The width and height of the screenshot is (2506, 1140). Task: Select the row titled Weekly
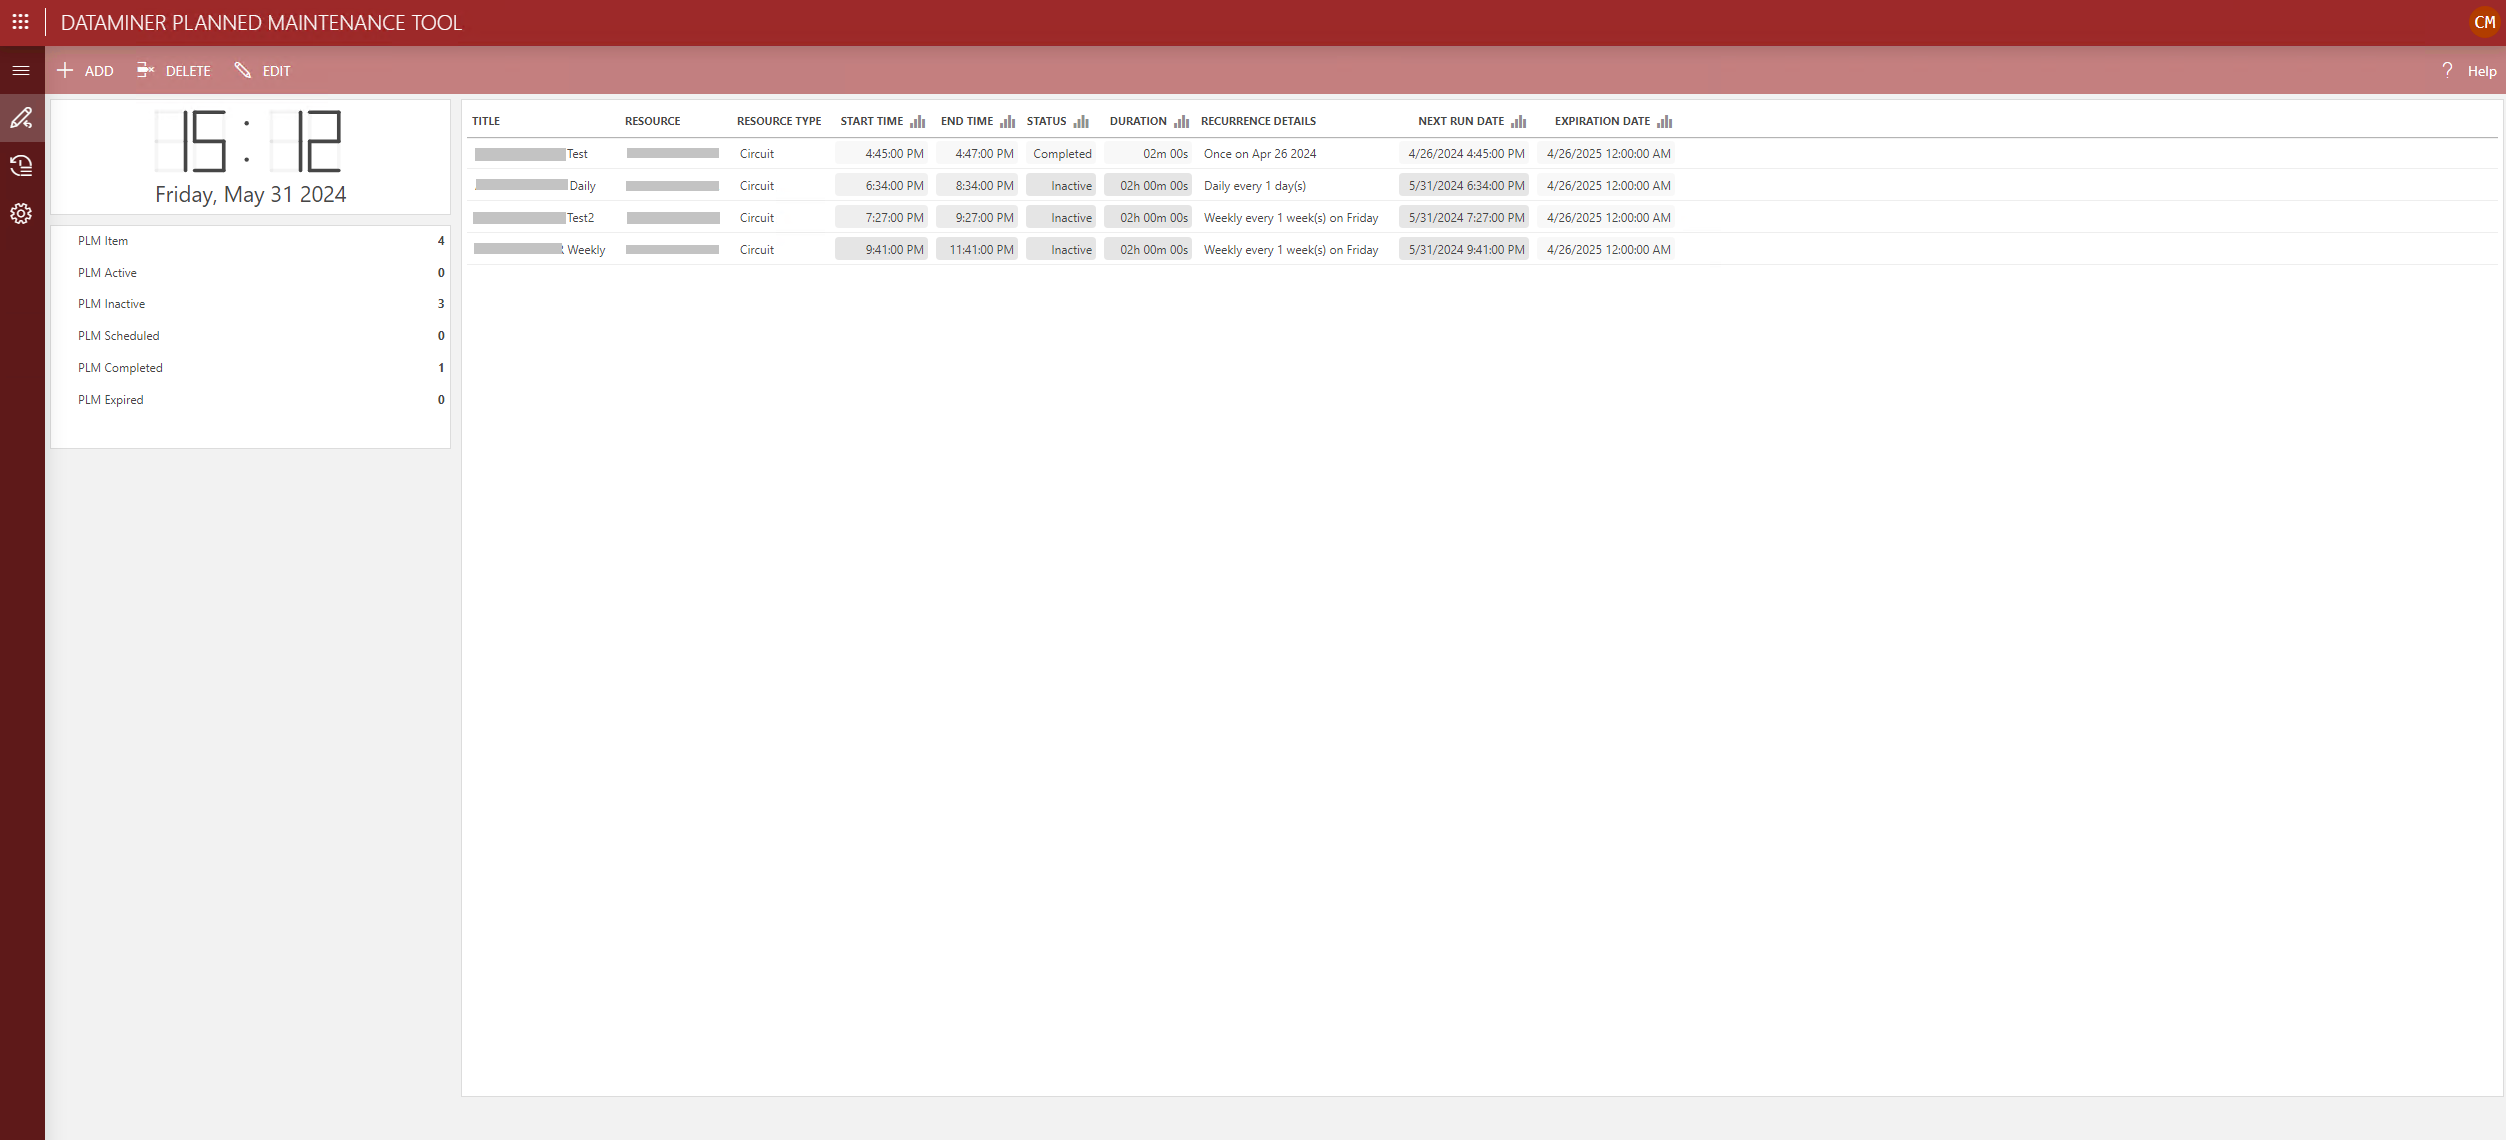pyautogui.click(x=1481, y=250)
